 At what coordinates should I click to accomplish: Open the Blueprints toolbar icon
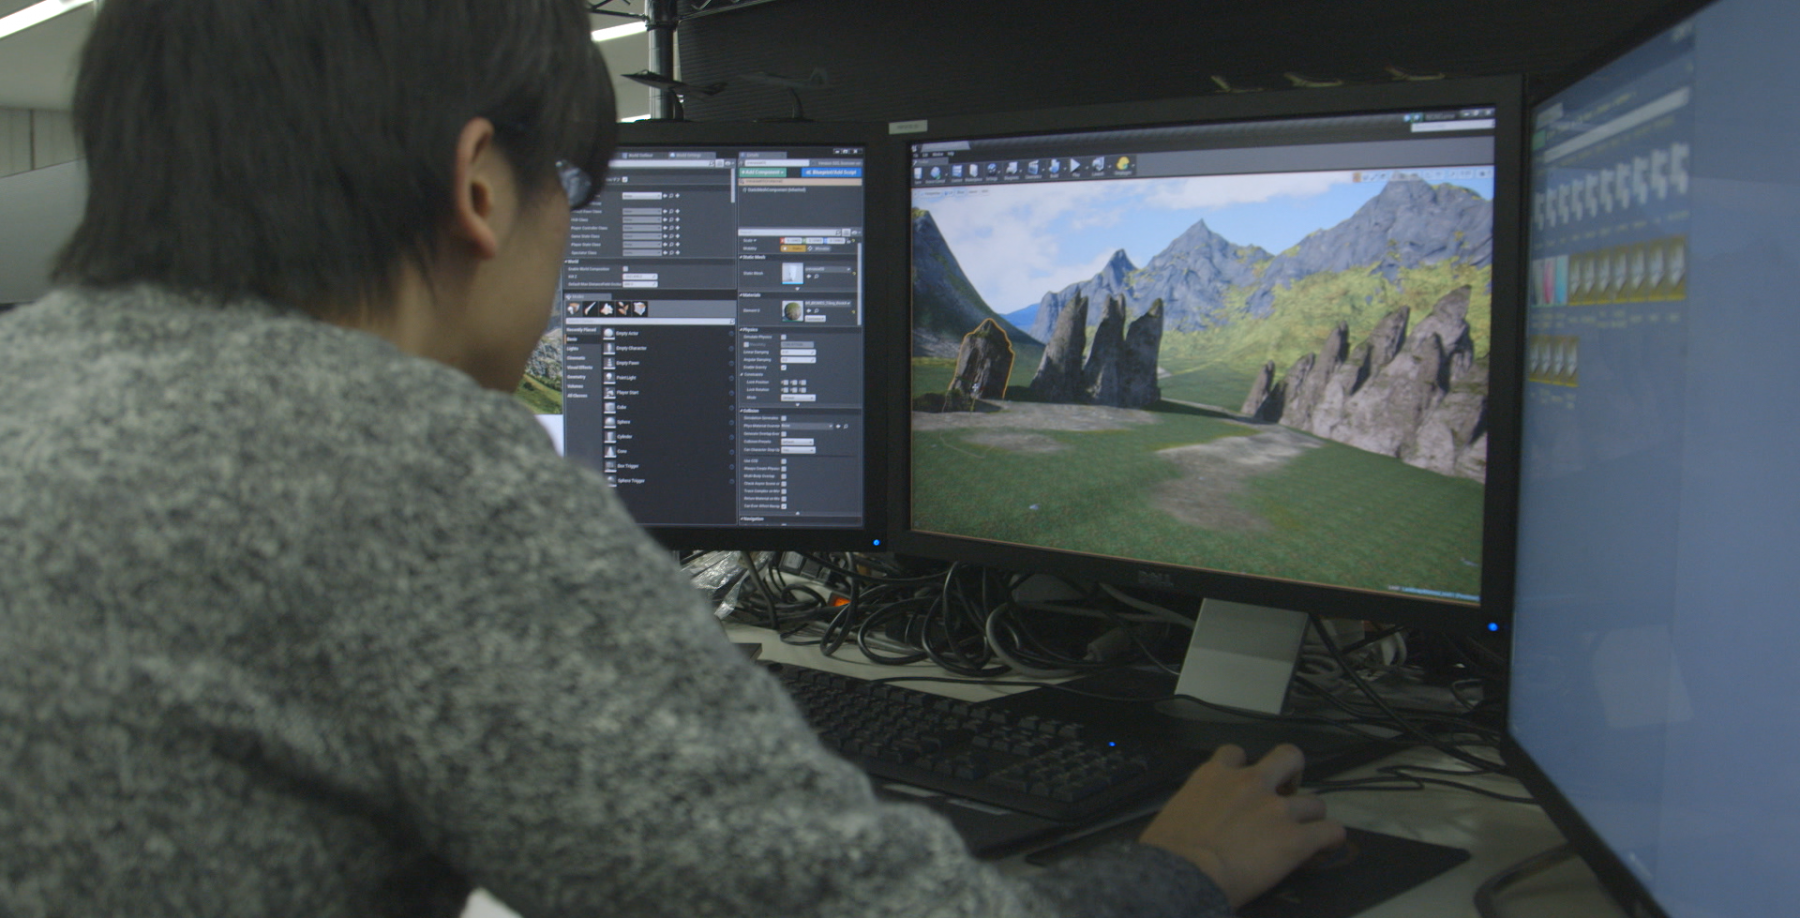[x=1012, y=169]
